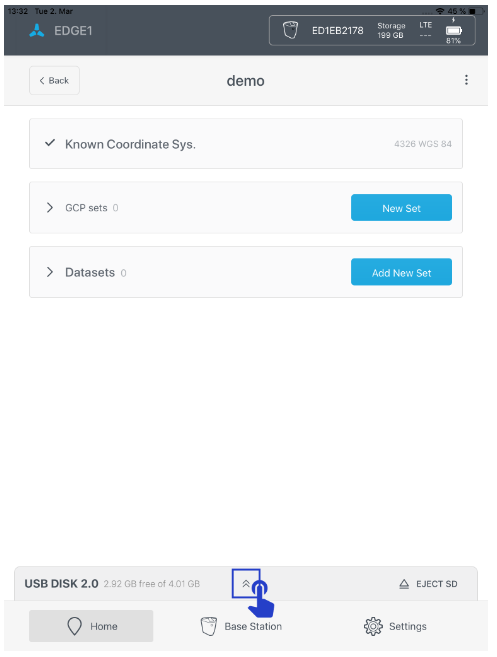This screenshot has height=657, width=497.
Task: Click the New Set button
Action: coord(401,207)
